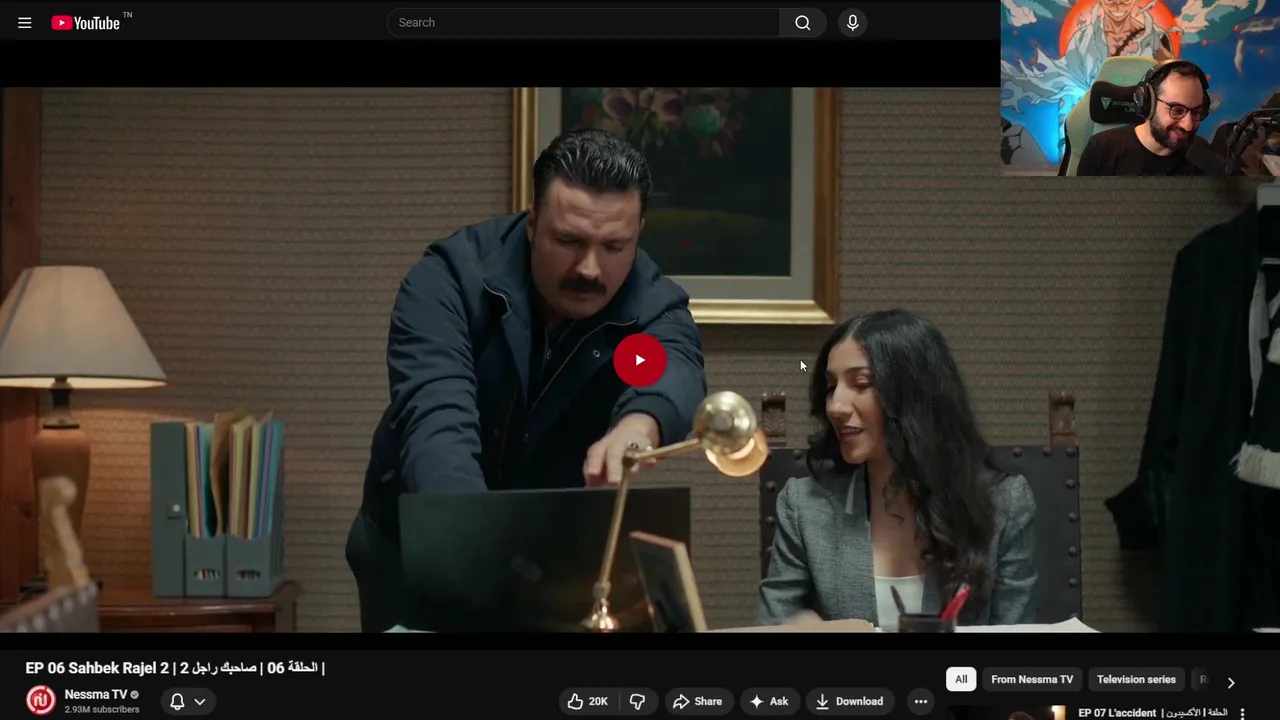This screenshot has height=720, width=1280.
Task: Open the EP 07 L'accident video title
Action: coord(1153,713)
